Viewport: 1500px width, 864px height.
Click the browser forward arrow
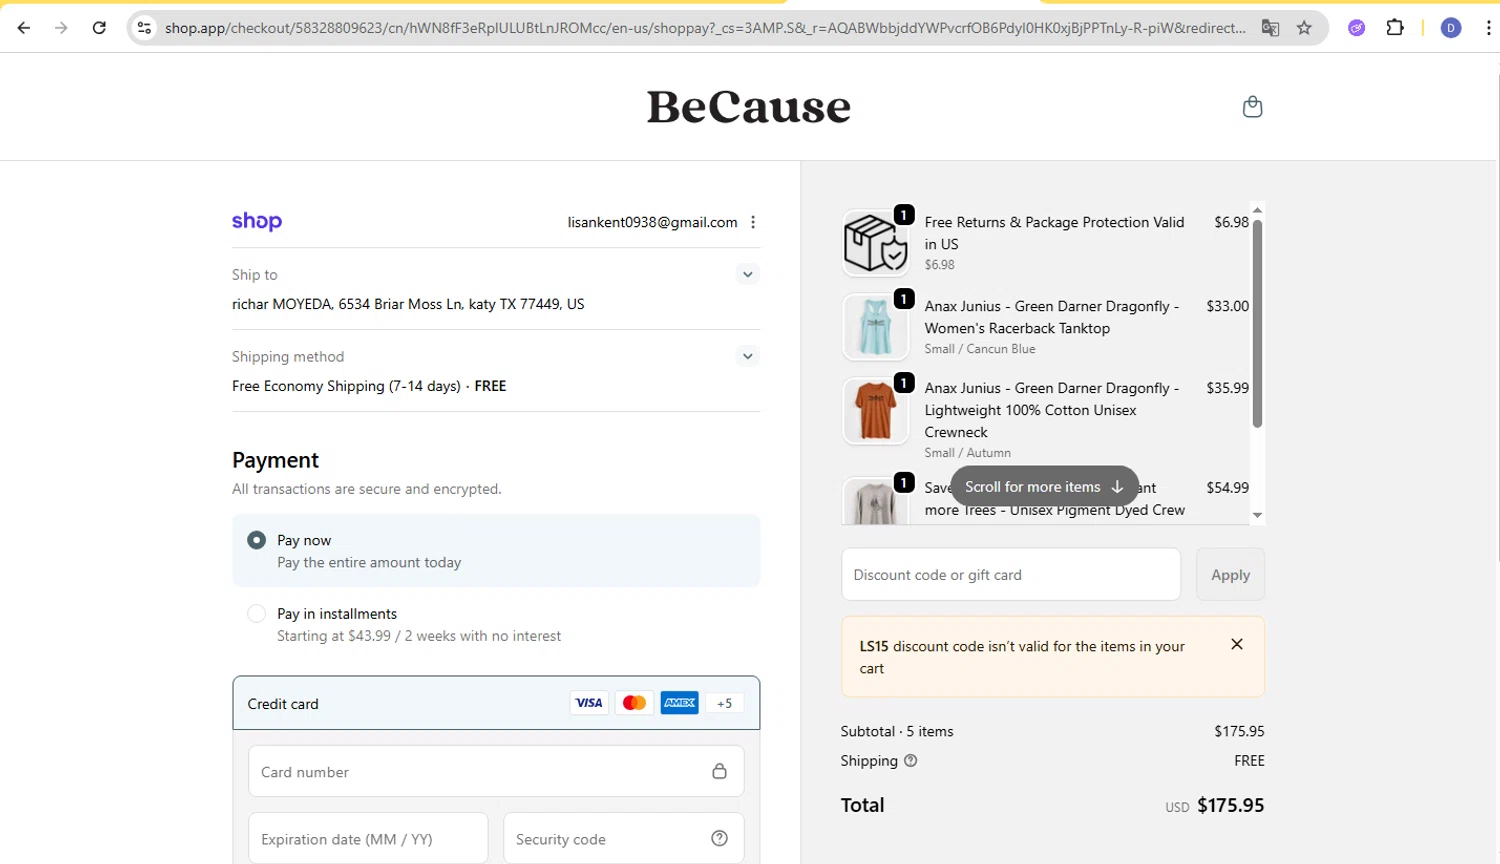(x=61, y=28)
